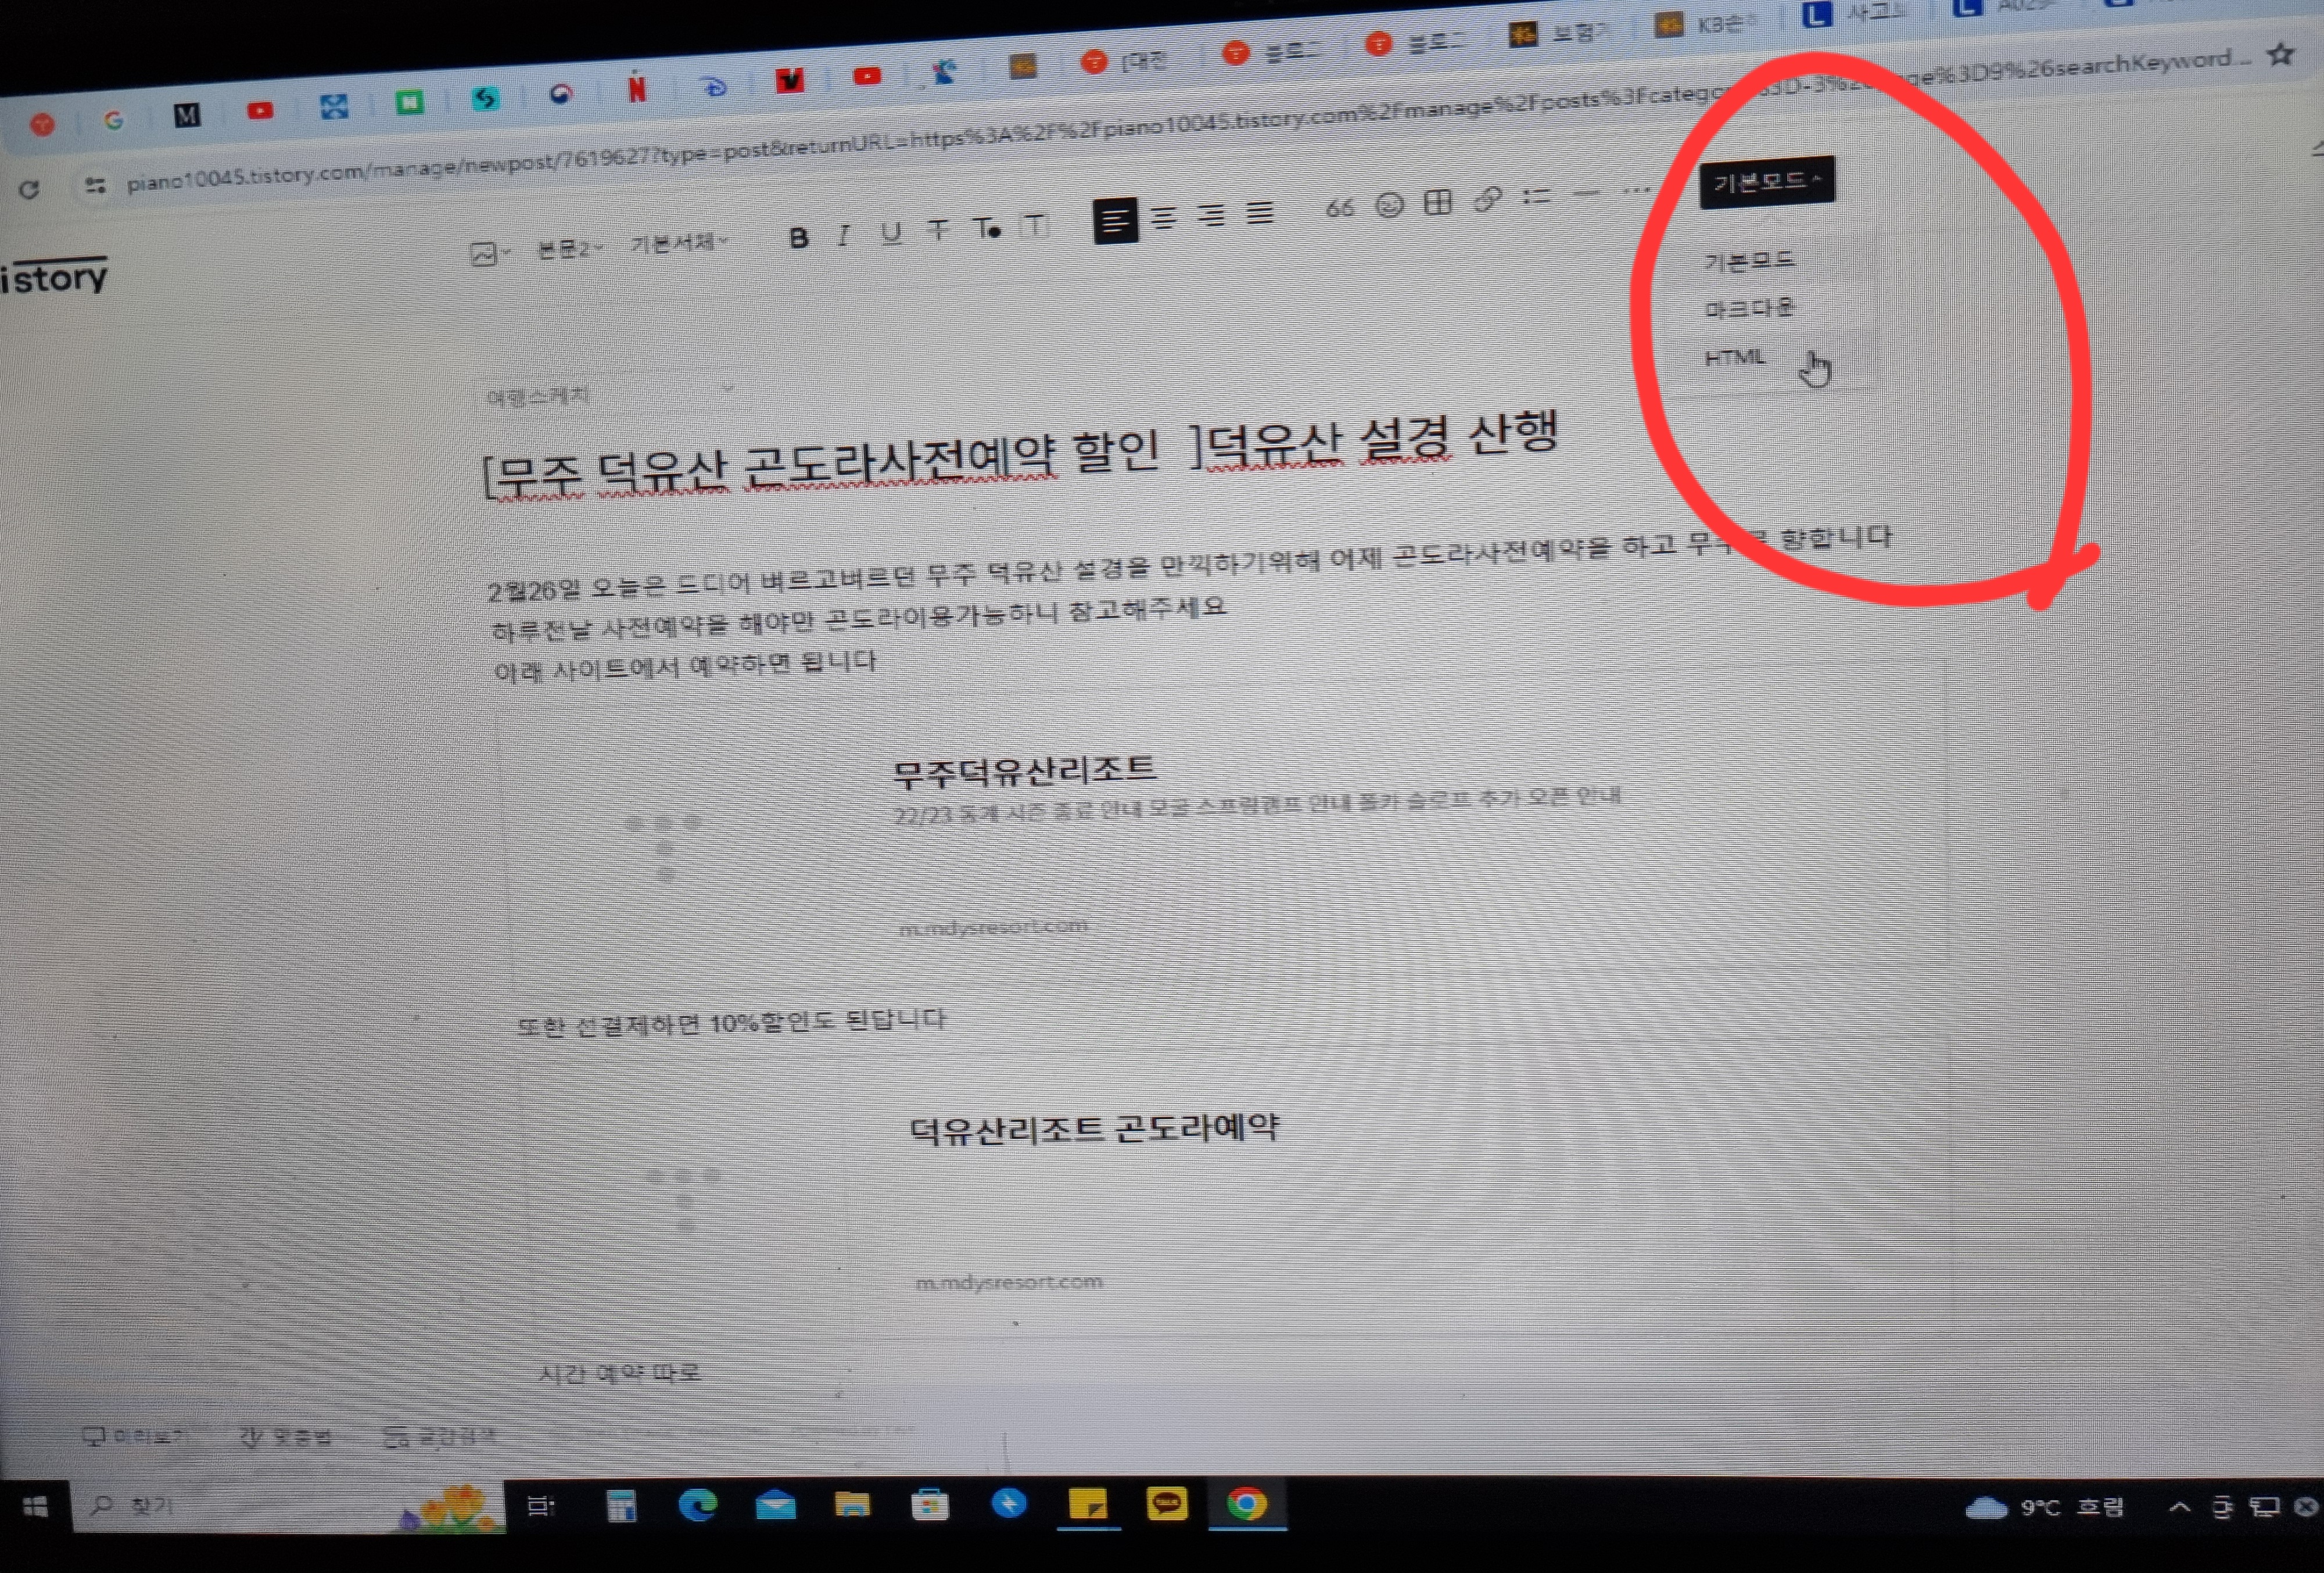Viewport: 2324px width, 1573px height.
Task: Insert a blockquote
Action: coord(1340,208)
